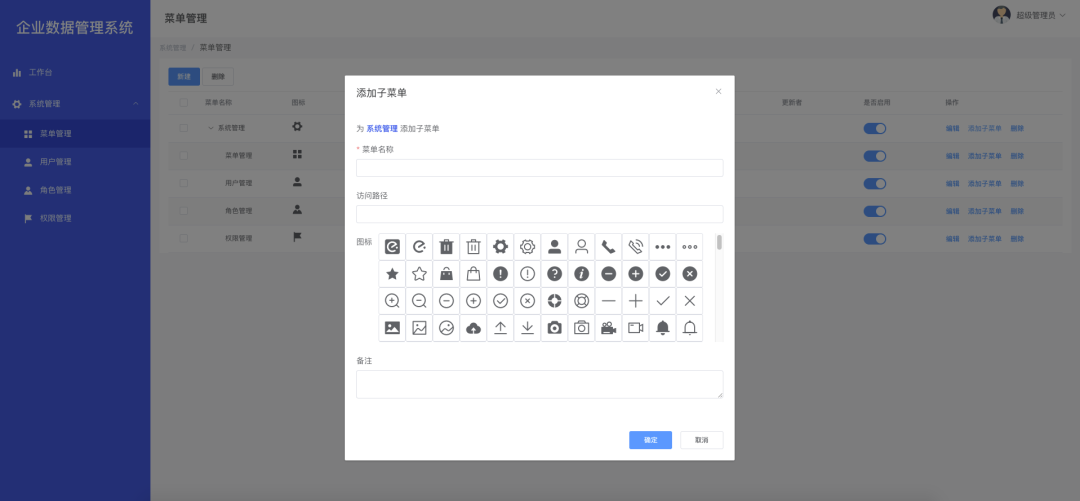
Task: Collapse the 系统管理 sidebar group
Action: point(135,104)
